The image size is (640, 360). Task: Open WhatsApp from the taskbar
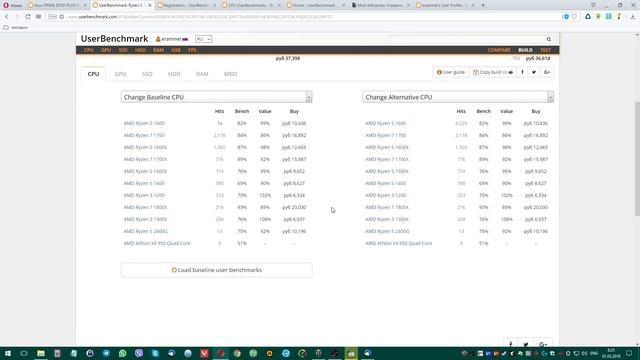click(122, 353)
